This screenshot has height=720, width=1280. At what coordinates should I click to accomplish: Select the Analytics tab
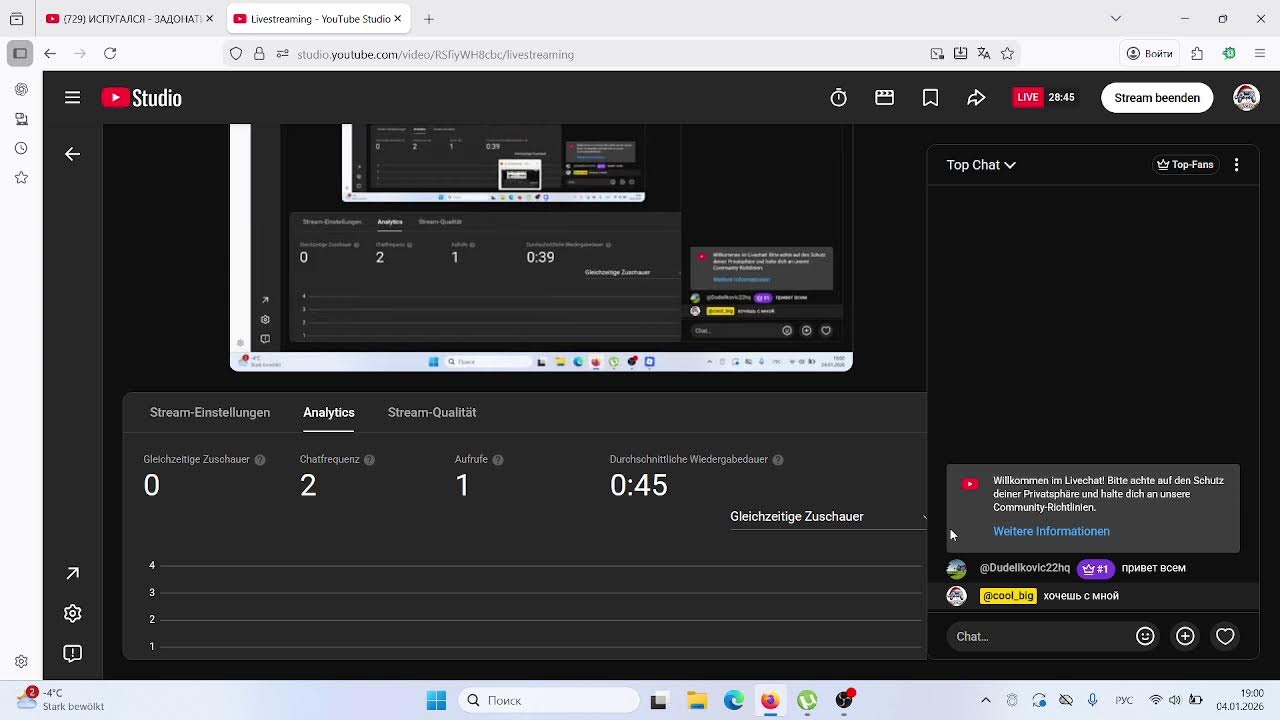tap(329, 412)
